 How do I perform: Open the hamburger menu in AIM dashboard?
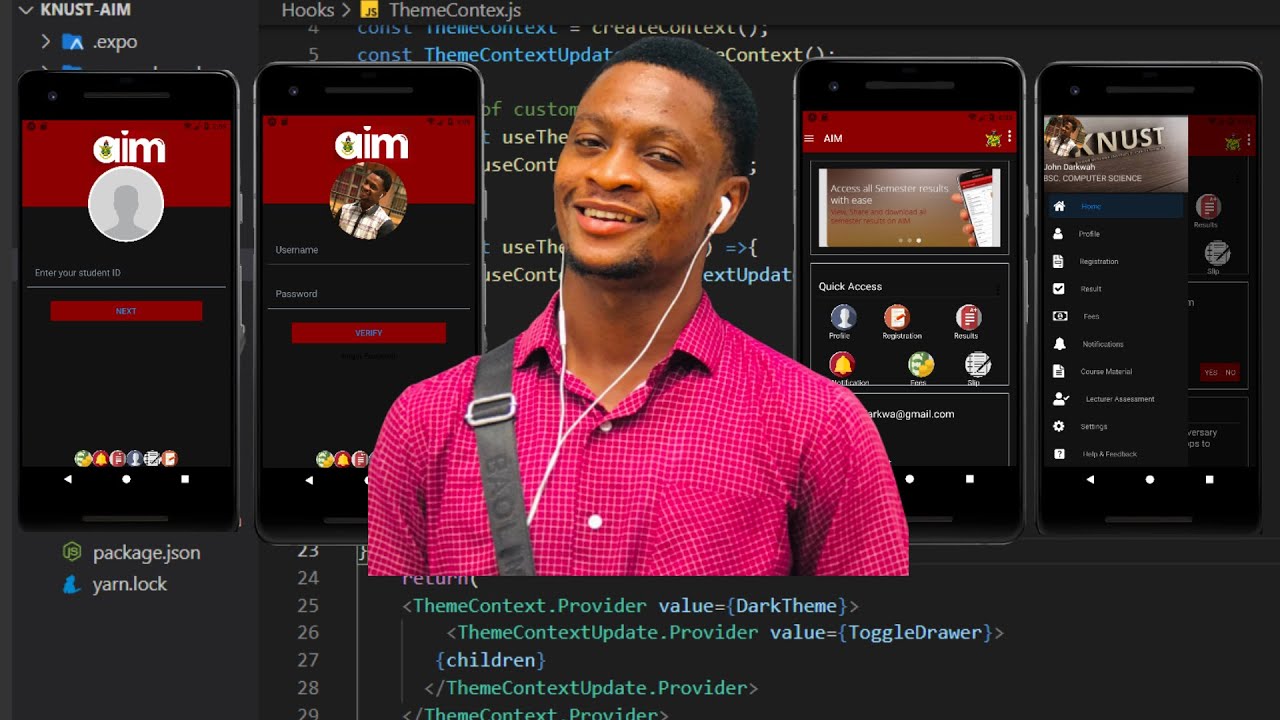tap(809, 138)
